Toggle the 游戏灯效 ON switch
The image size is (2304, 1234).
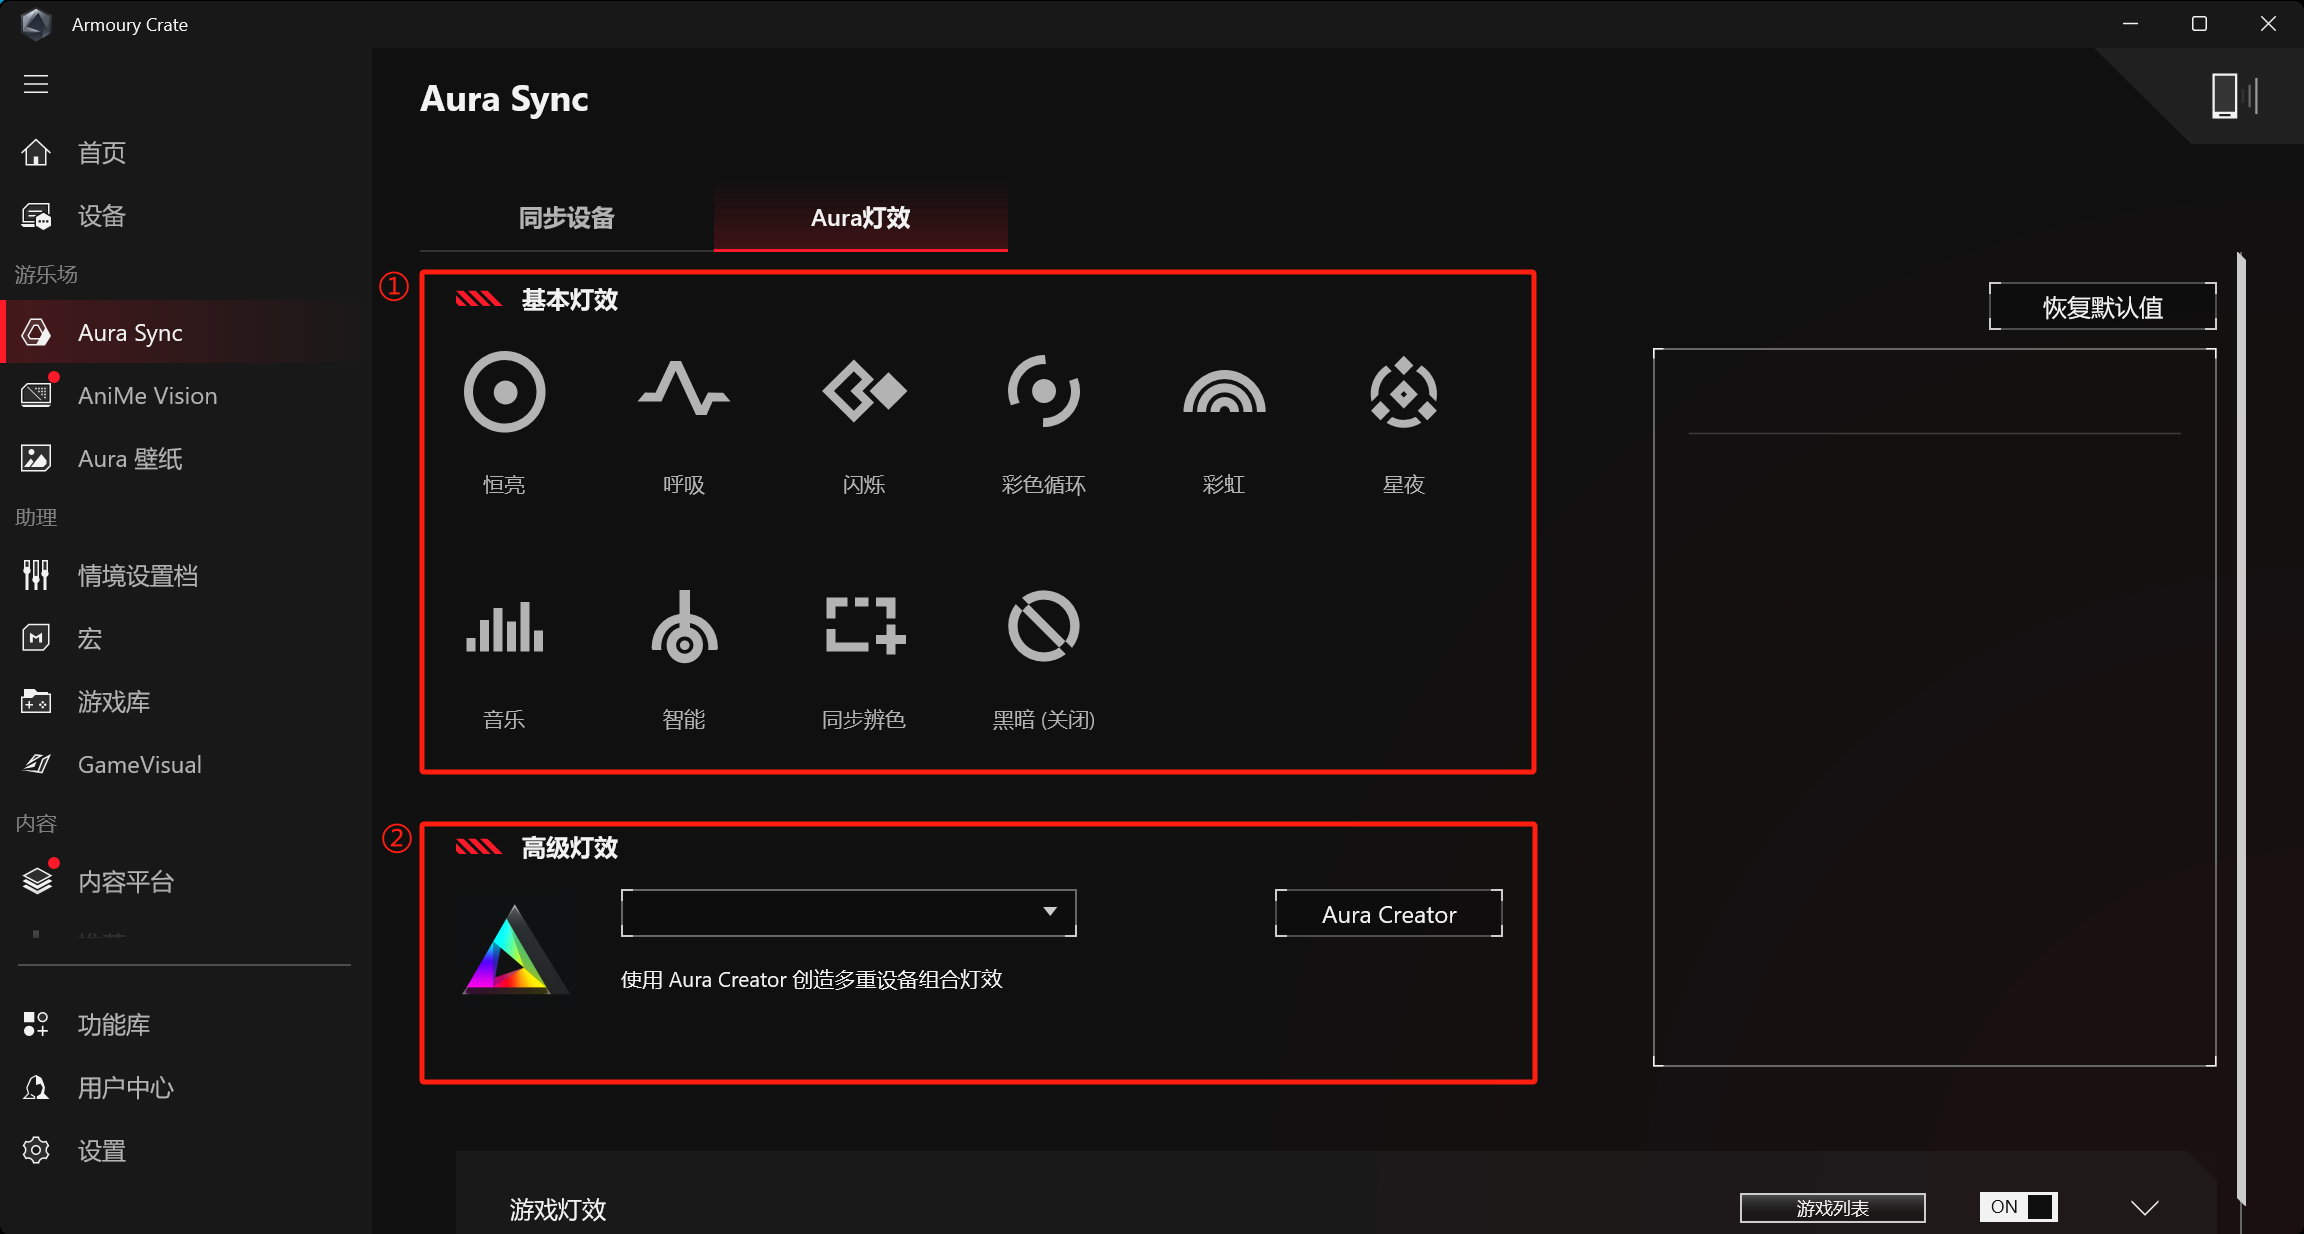coord(2018,1207)
